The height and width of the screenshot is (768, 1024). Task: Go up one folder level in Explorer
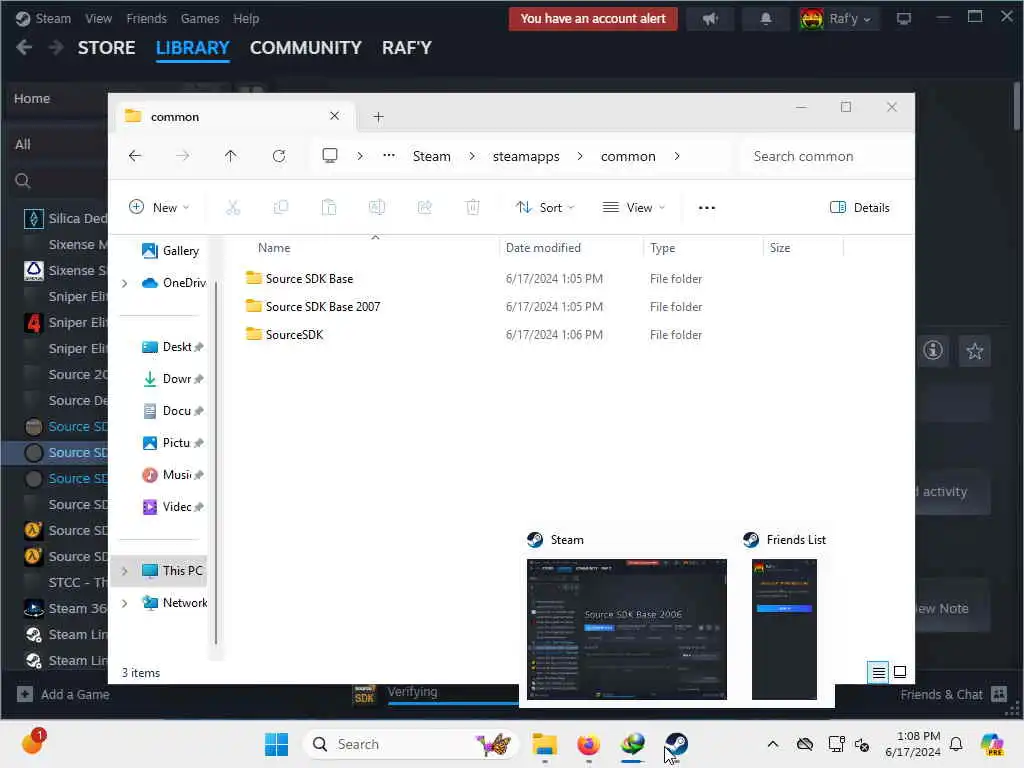[x=231, y=156]
